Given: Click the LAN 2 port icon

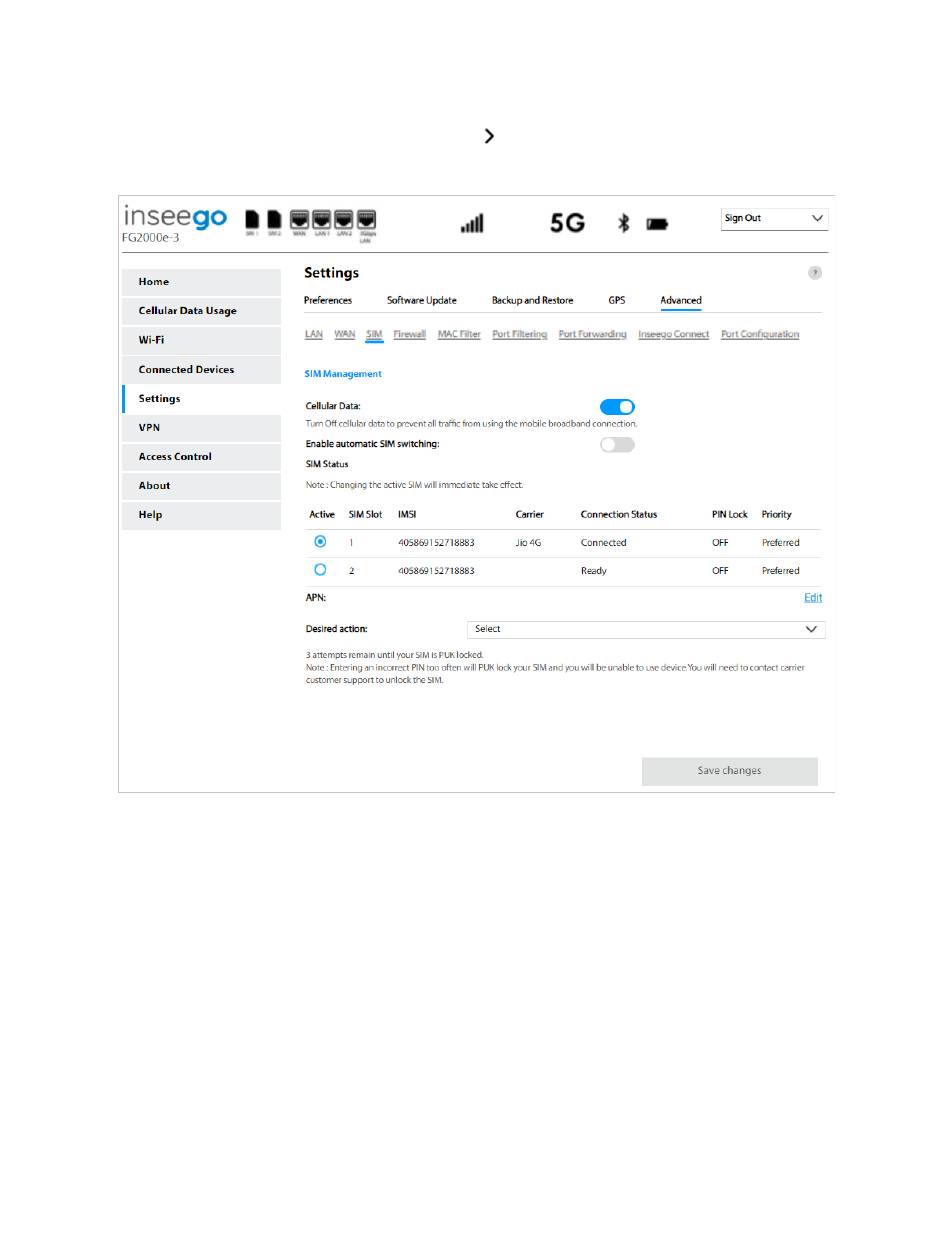Looking at the screenshot, I should tap(344, 219).
